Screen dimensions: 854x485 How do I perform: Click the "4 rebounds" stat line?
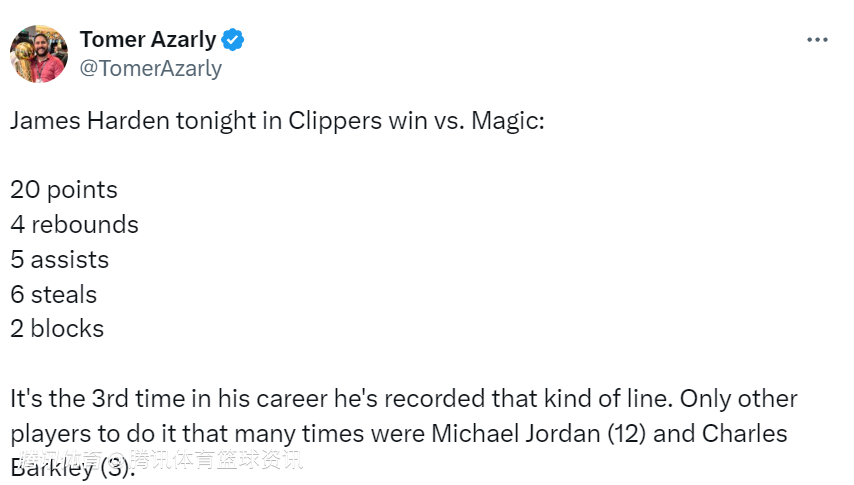tap(75, 225)
